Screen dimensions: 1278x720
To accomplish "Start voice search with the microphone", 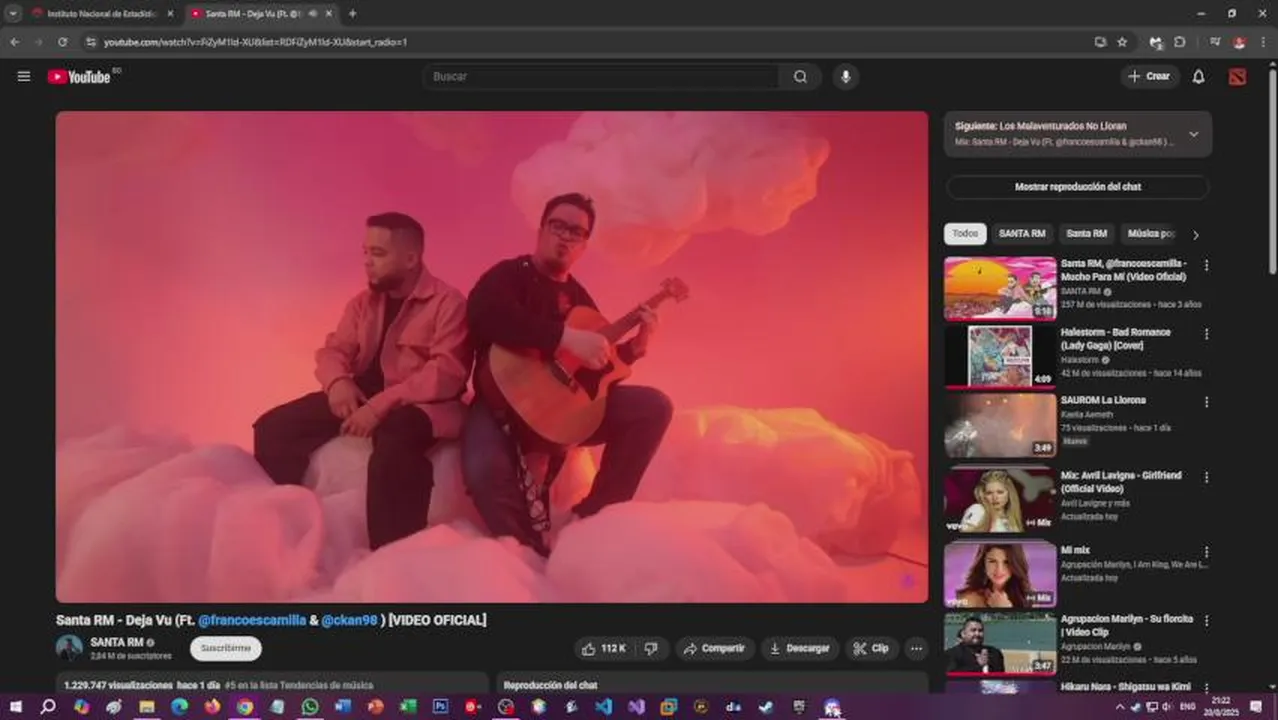I will tap(846, 77).
